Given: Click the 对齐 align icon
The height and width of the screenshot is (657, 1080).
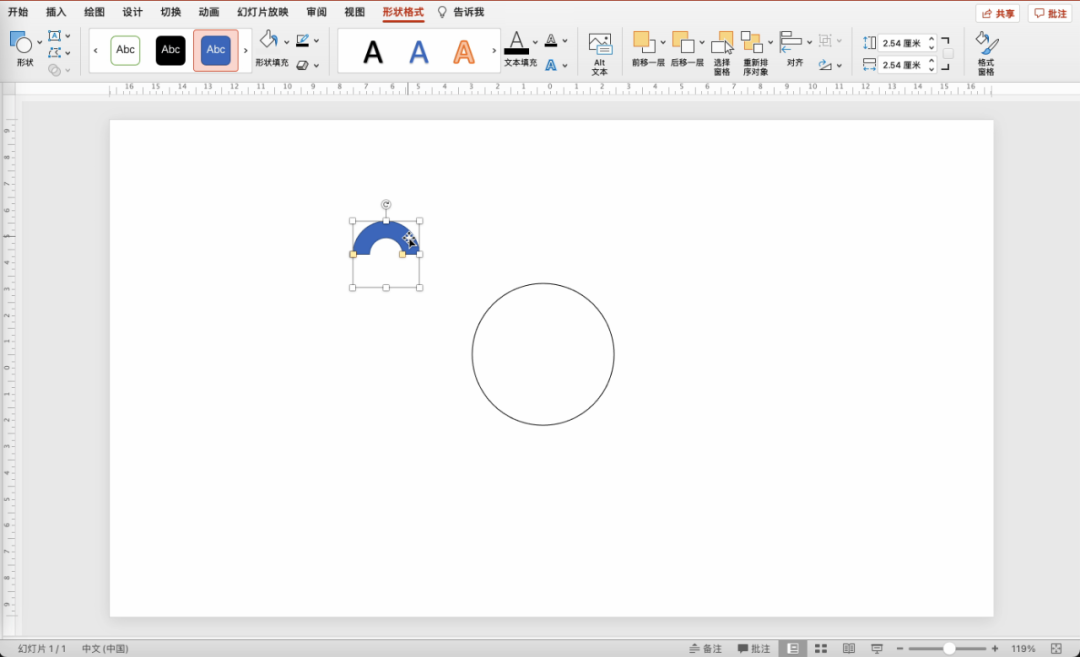Looking at the screenshot, I should tap(791, 42).
